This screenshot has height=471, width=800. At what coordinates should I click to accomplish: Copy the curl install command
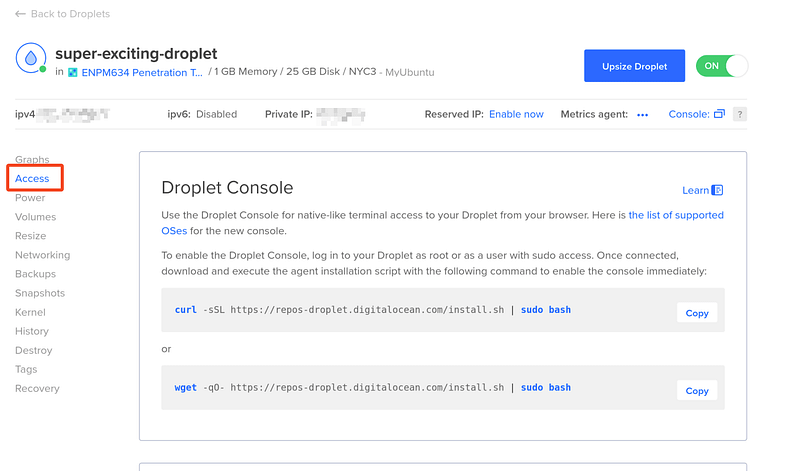[697, 313]
